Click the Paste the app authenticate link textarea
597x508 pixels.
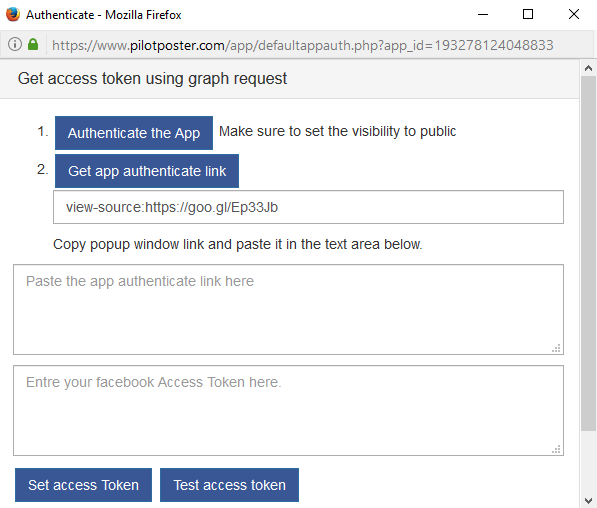(288, 310)
